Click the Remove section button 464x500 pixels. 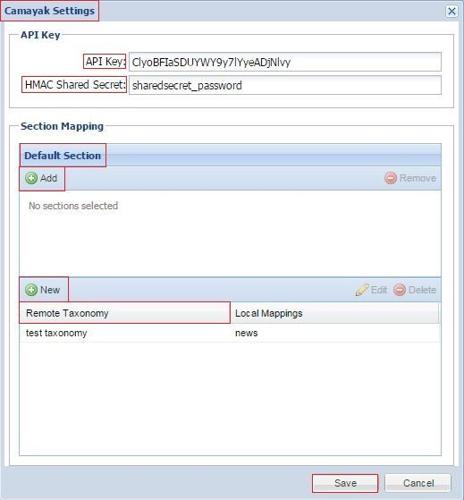410,178
